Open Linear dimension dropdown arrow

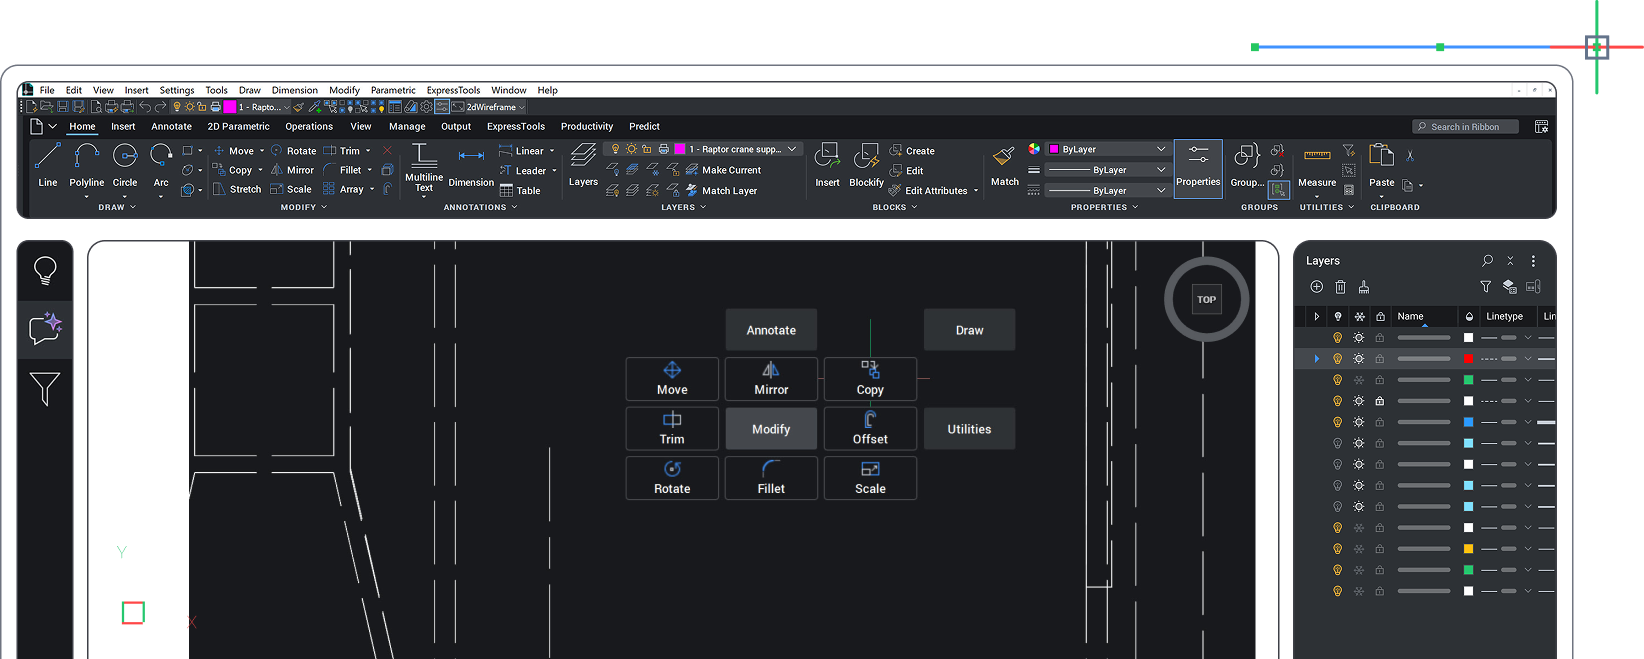pyautogui.click(x=552, y=151)
